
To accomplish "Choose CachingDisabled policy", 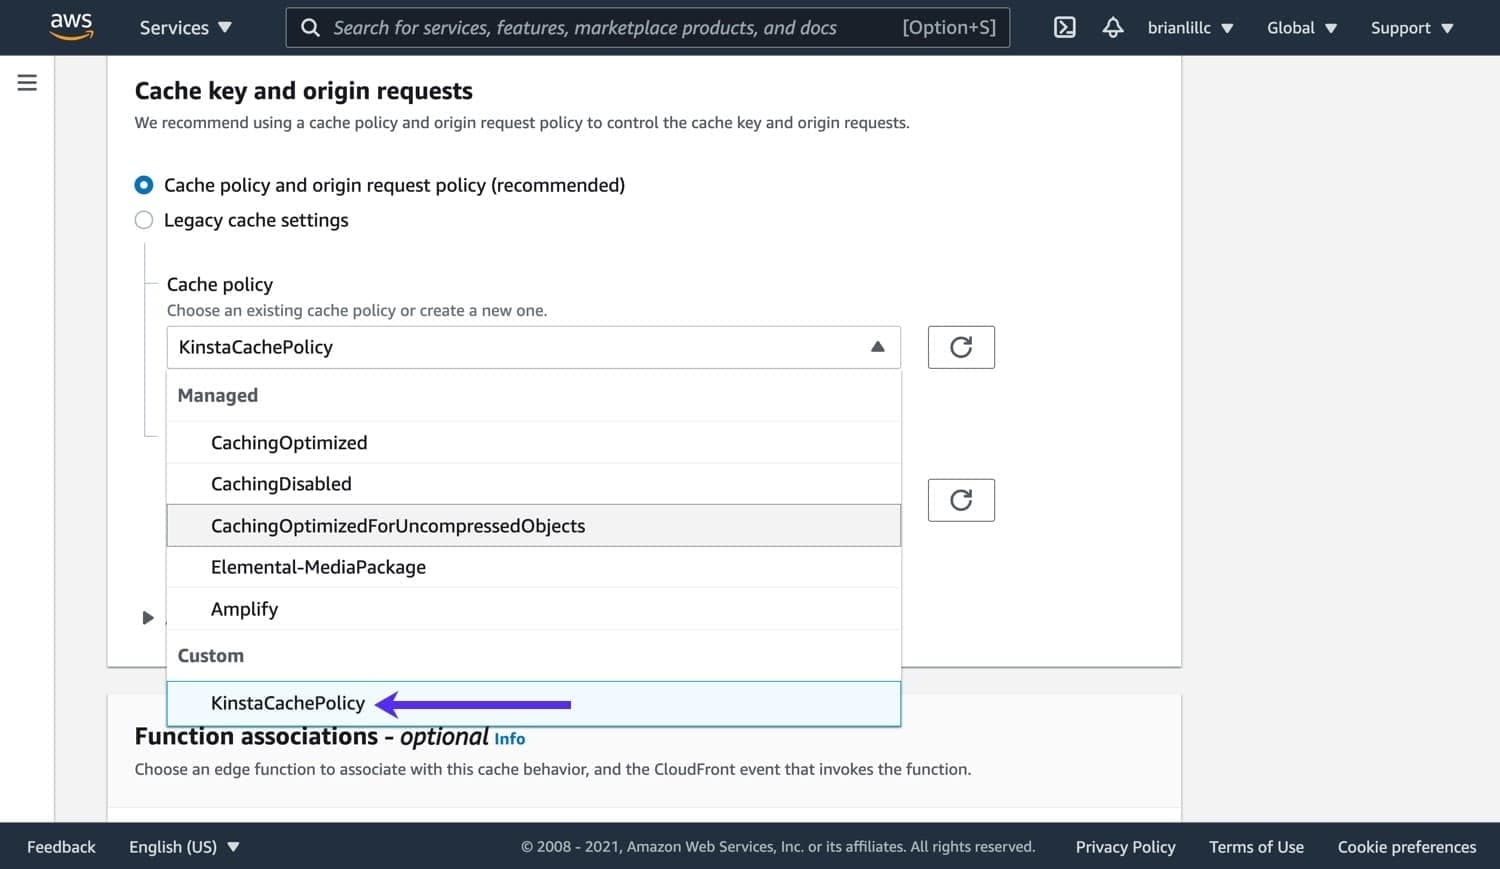I will tap(534, 484).
